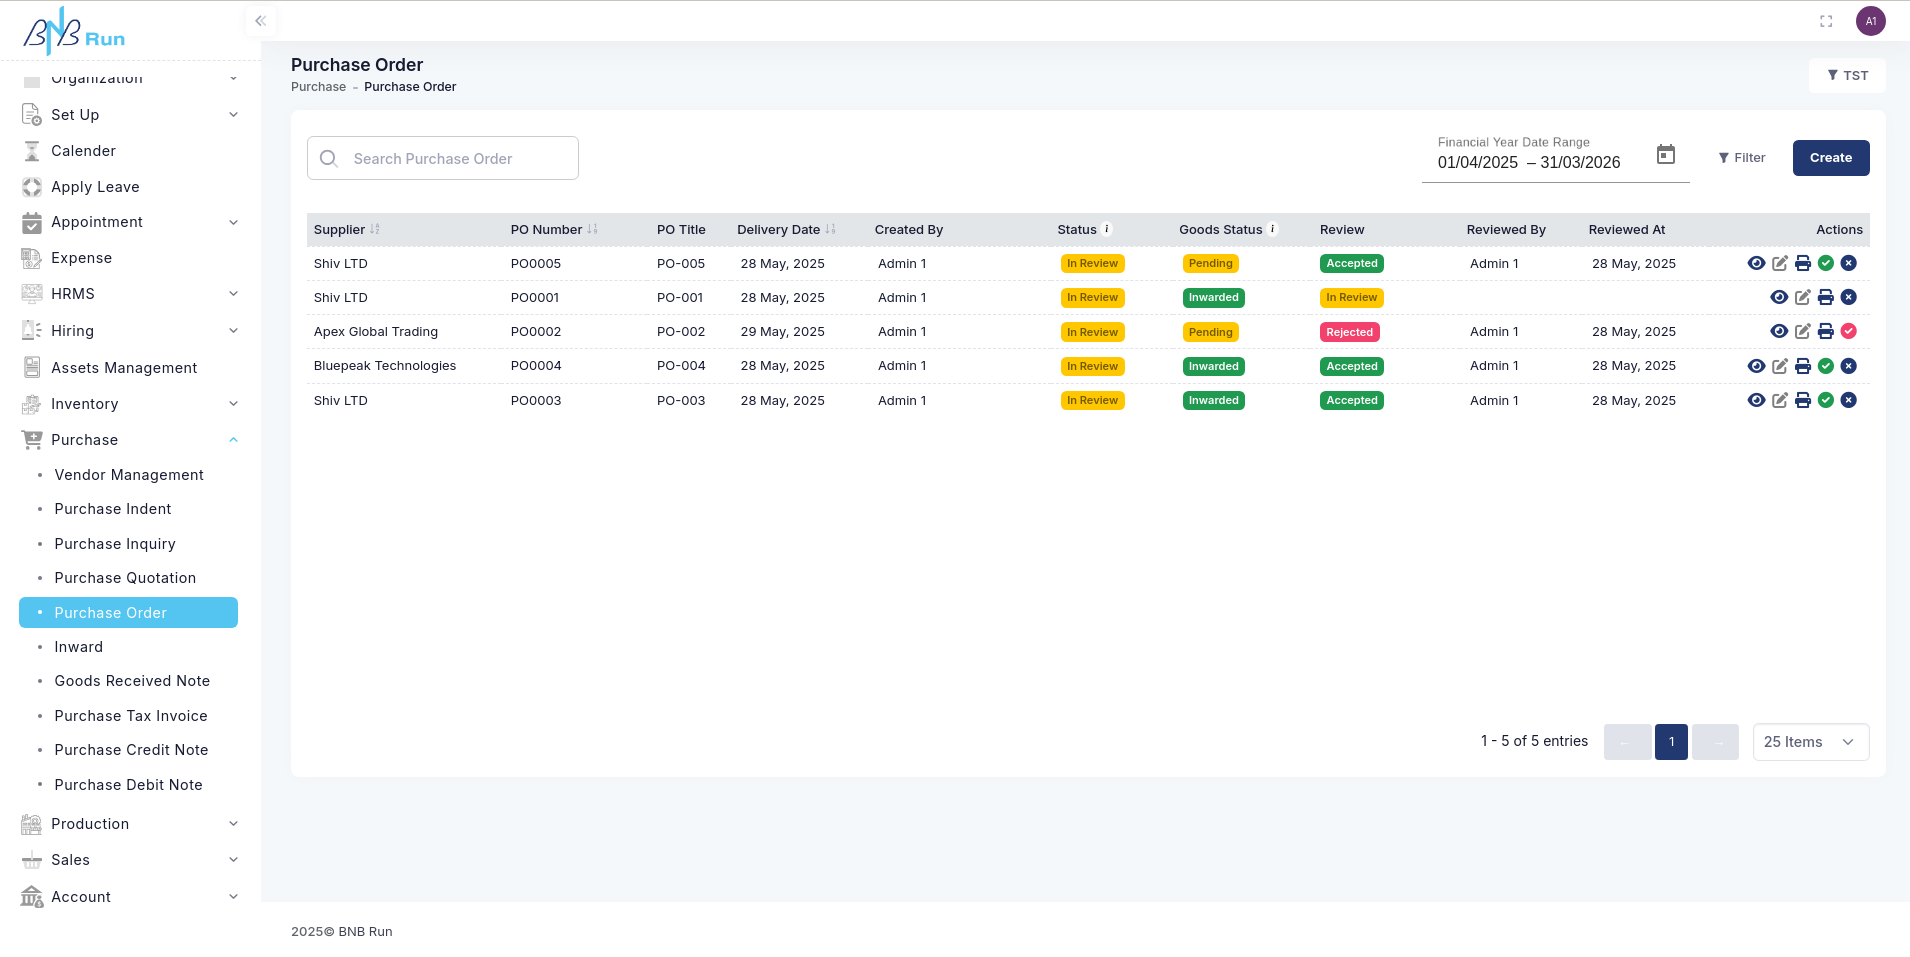
Task: Print the PO0002 purchase order
Action: pos(1826,331)
